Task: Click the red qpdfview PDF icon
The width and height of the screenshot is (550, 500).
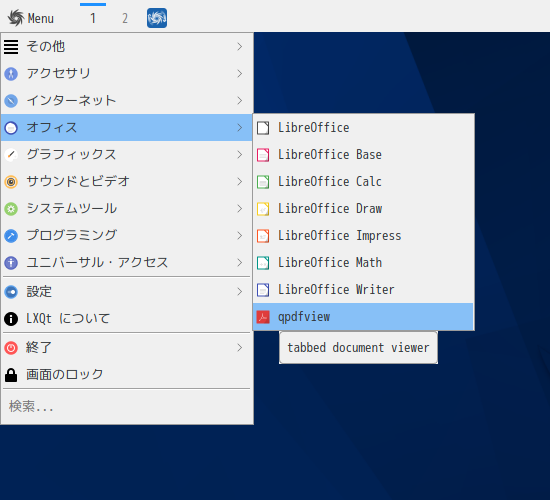Action: pyautogui.click(x=263, y=317)
